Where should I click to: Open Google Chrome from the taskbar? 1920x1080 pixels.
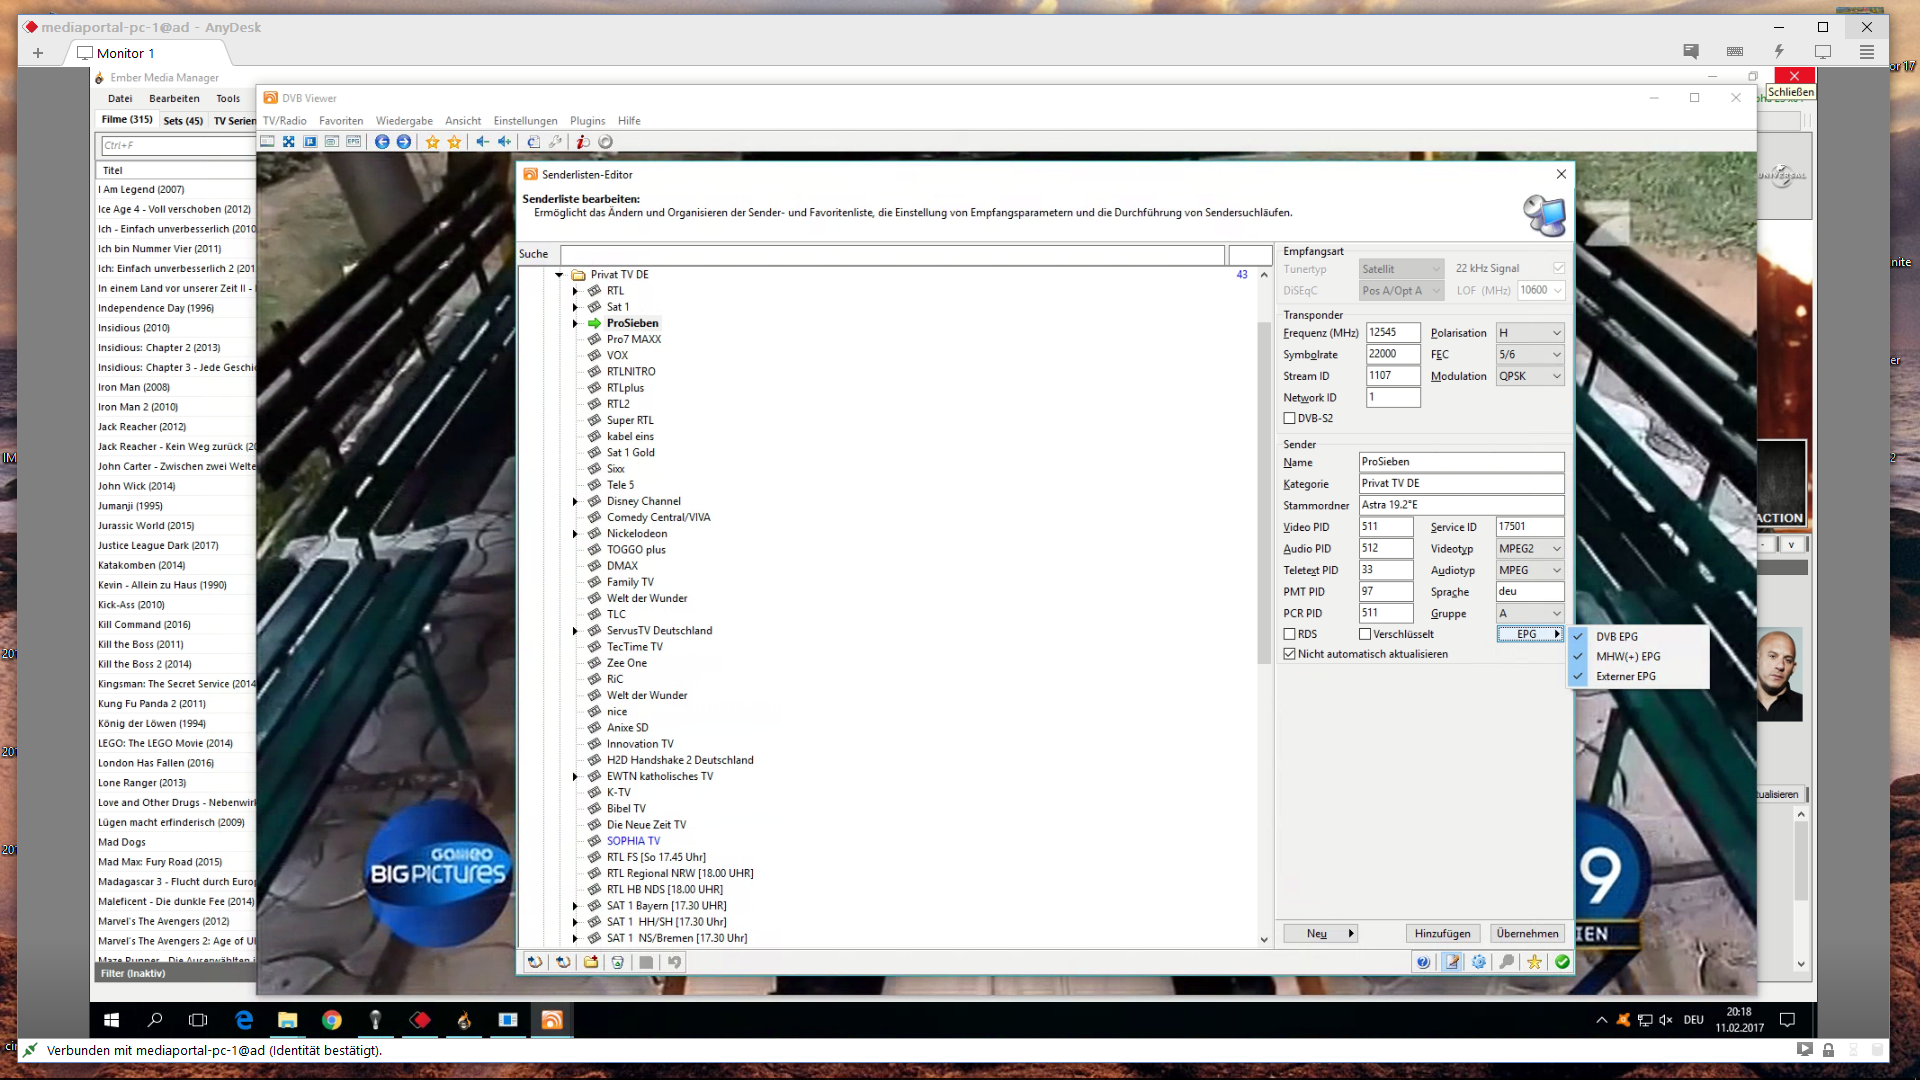pos(332,1020)
